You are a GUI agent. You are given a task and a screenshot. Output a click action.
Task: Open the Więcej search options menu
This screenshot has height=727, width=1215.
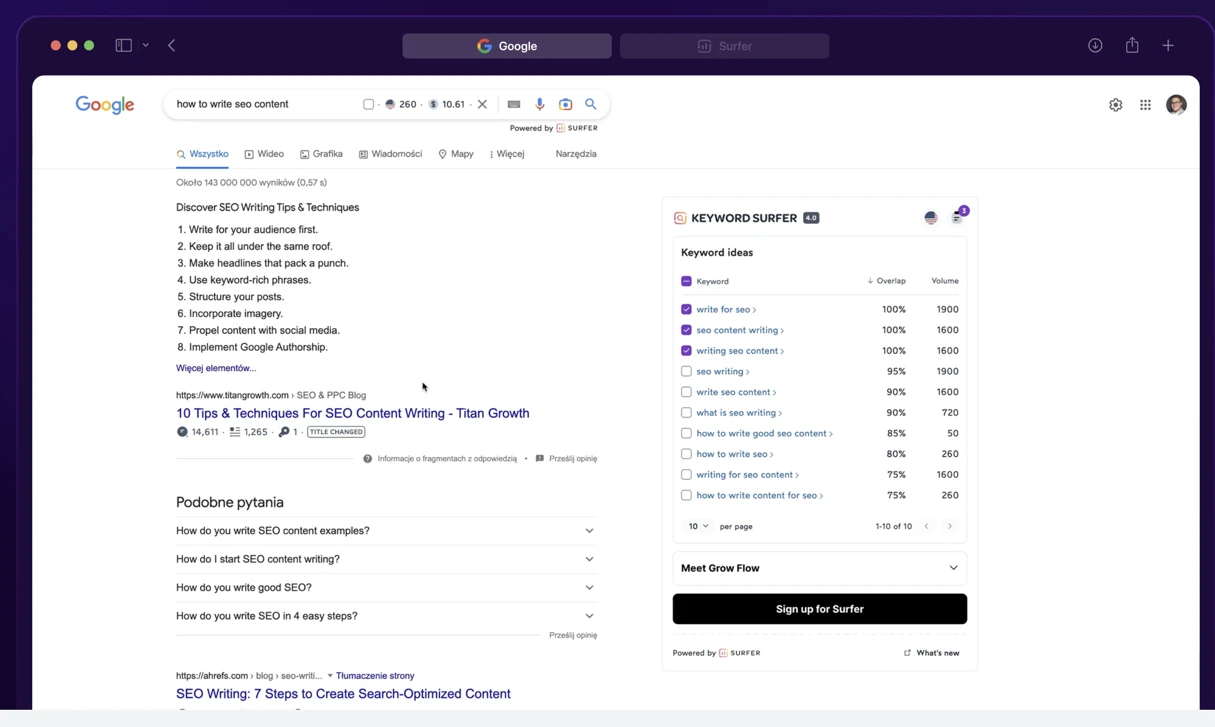(507, 154)
